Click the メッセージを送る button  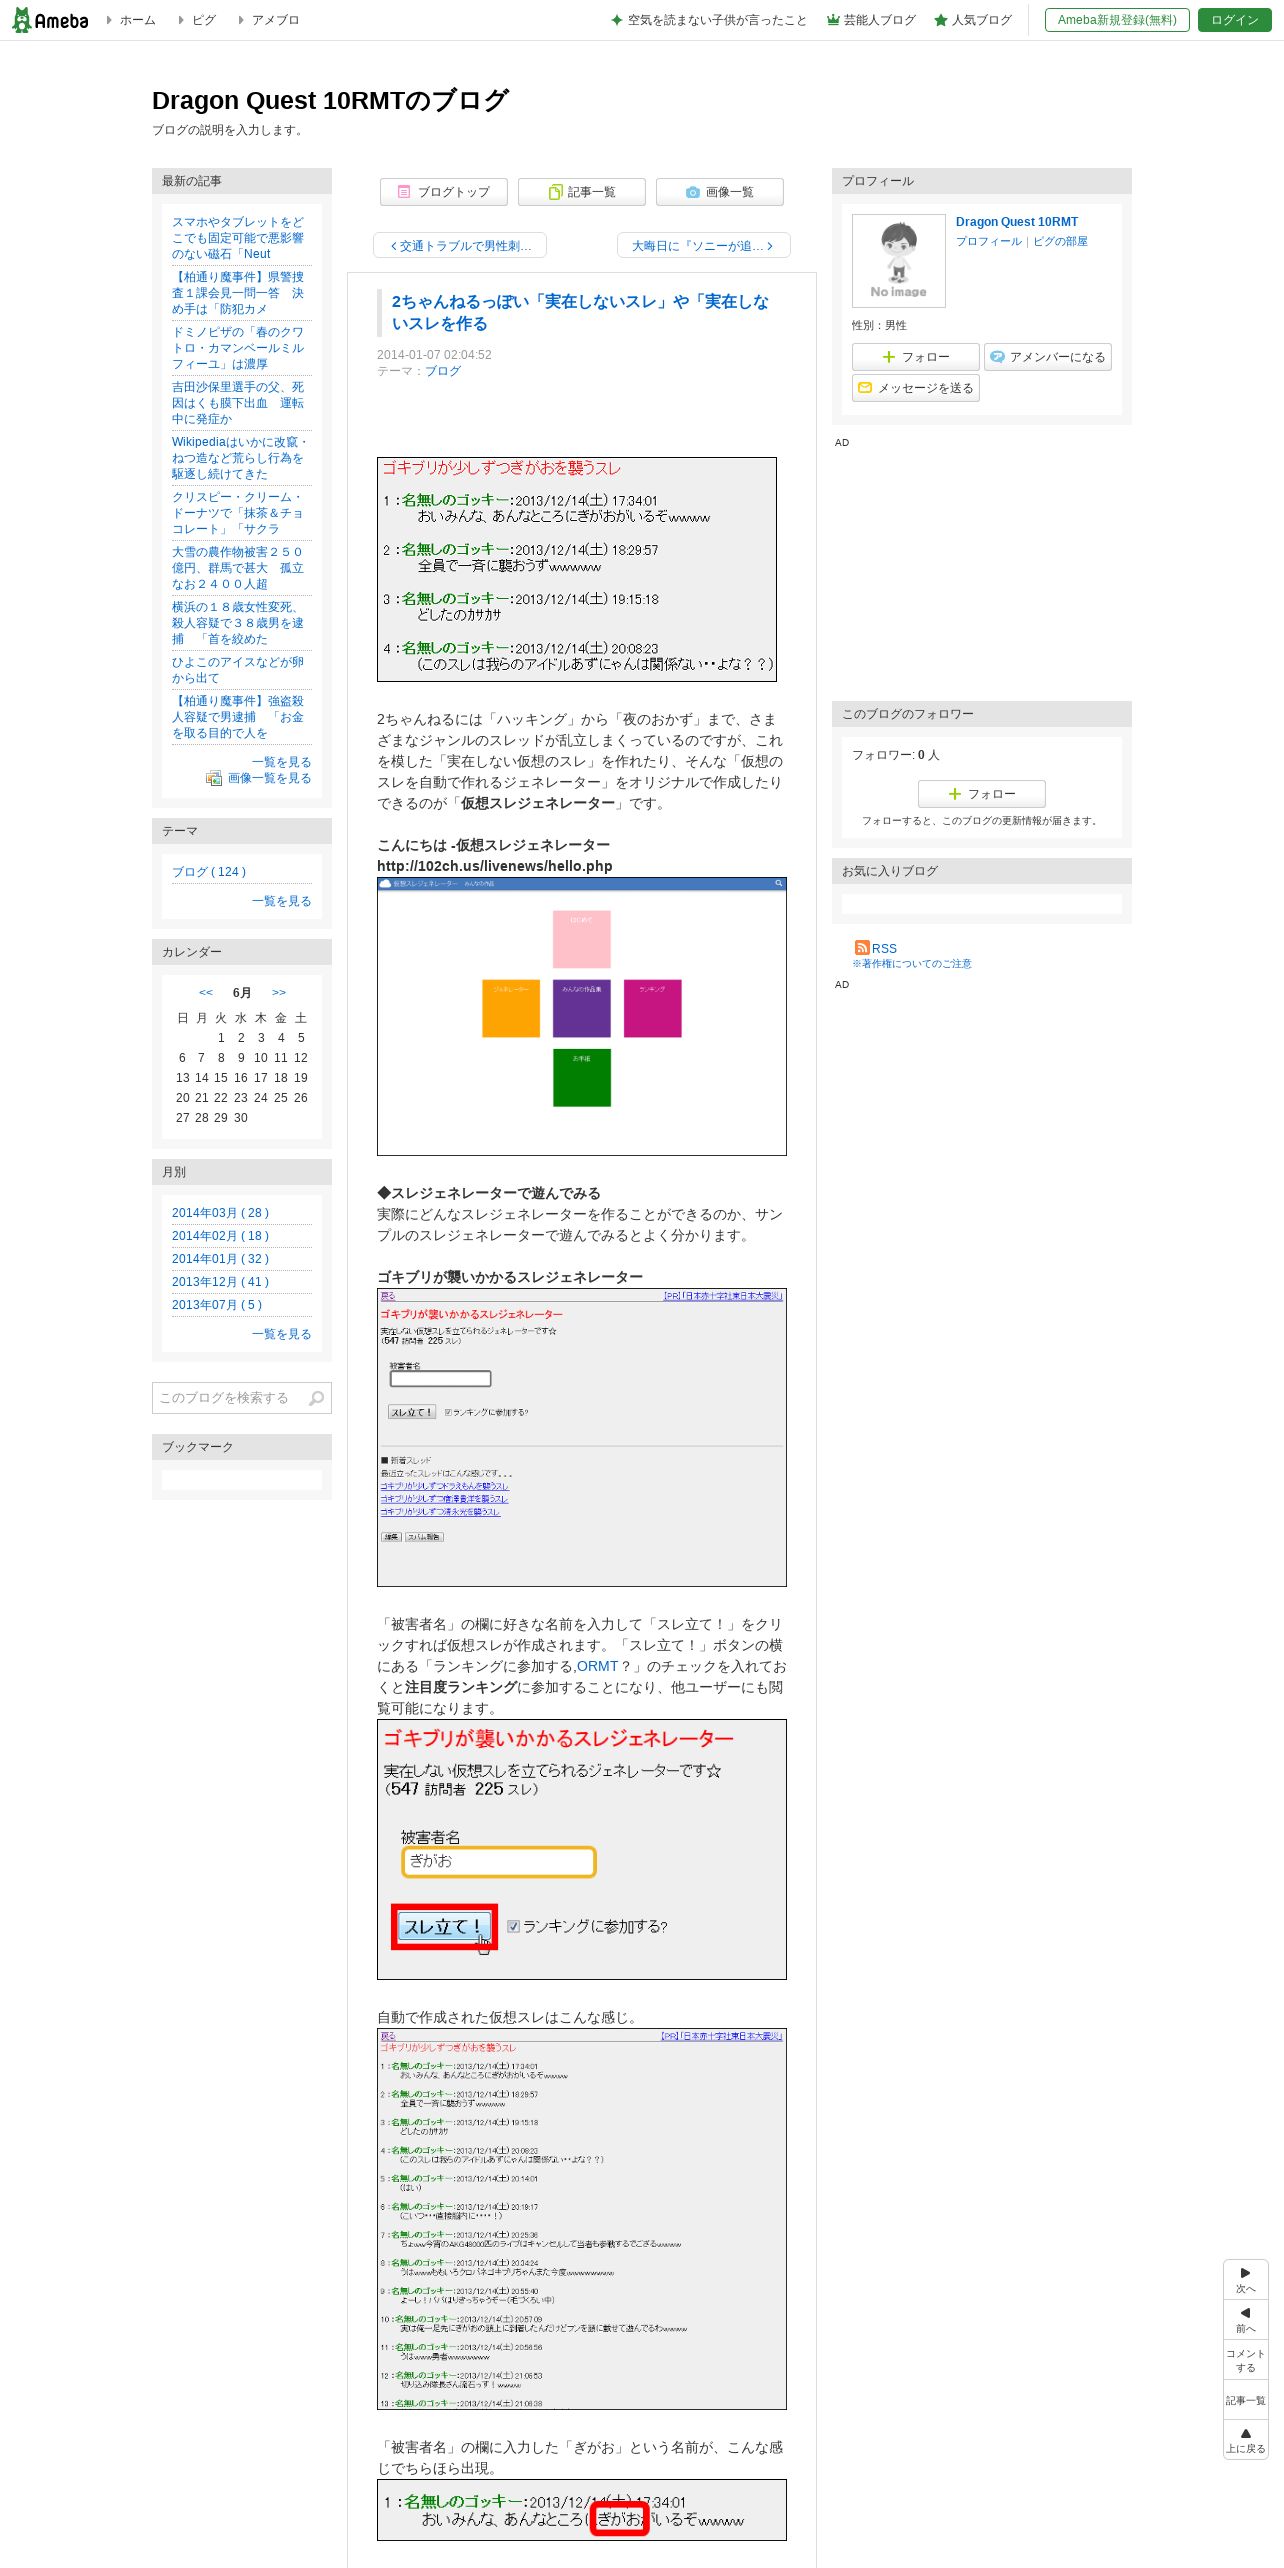(x=916, y=388)
